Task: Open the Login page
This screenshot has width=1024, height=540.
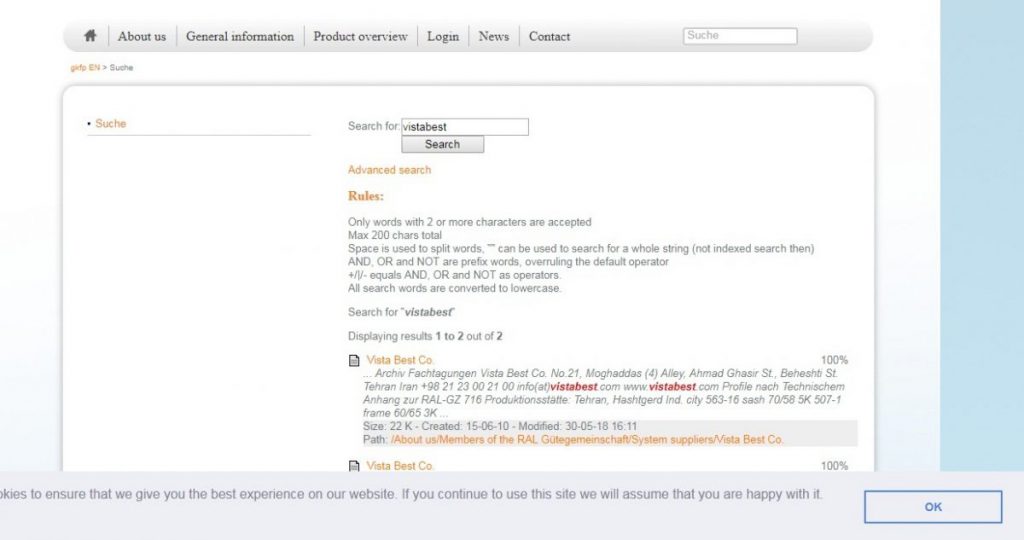Action: point(443,36)
